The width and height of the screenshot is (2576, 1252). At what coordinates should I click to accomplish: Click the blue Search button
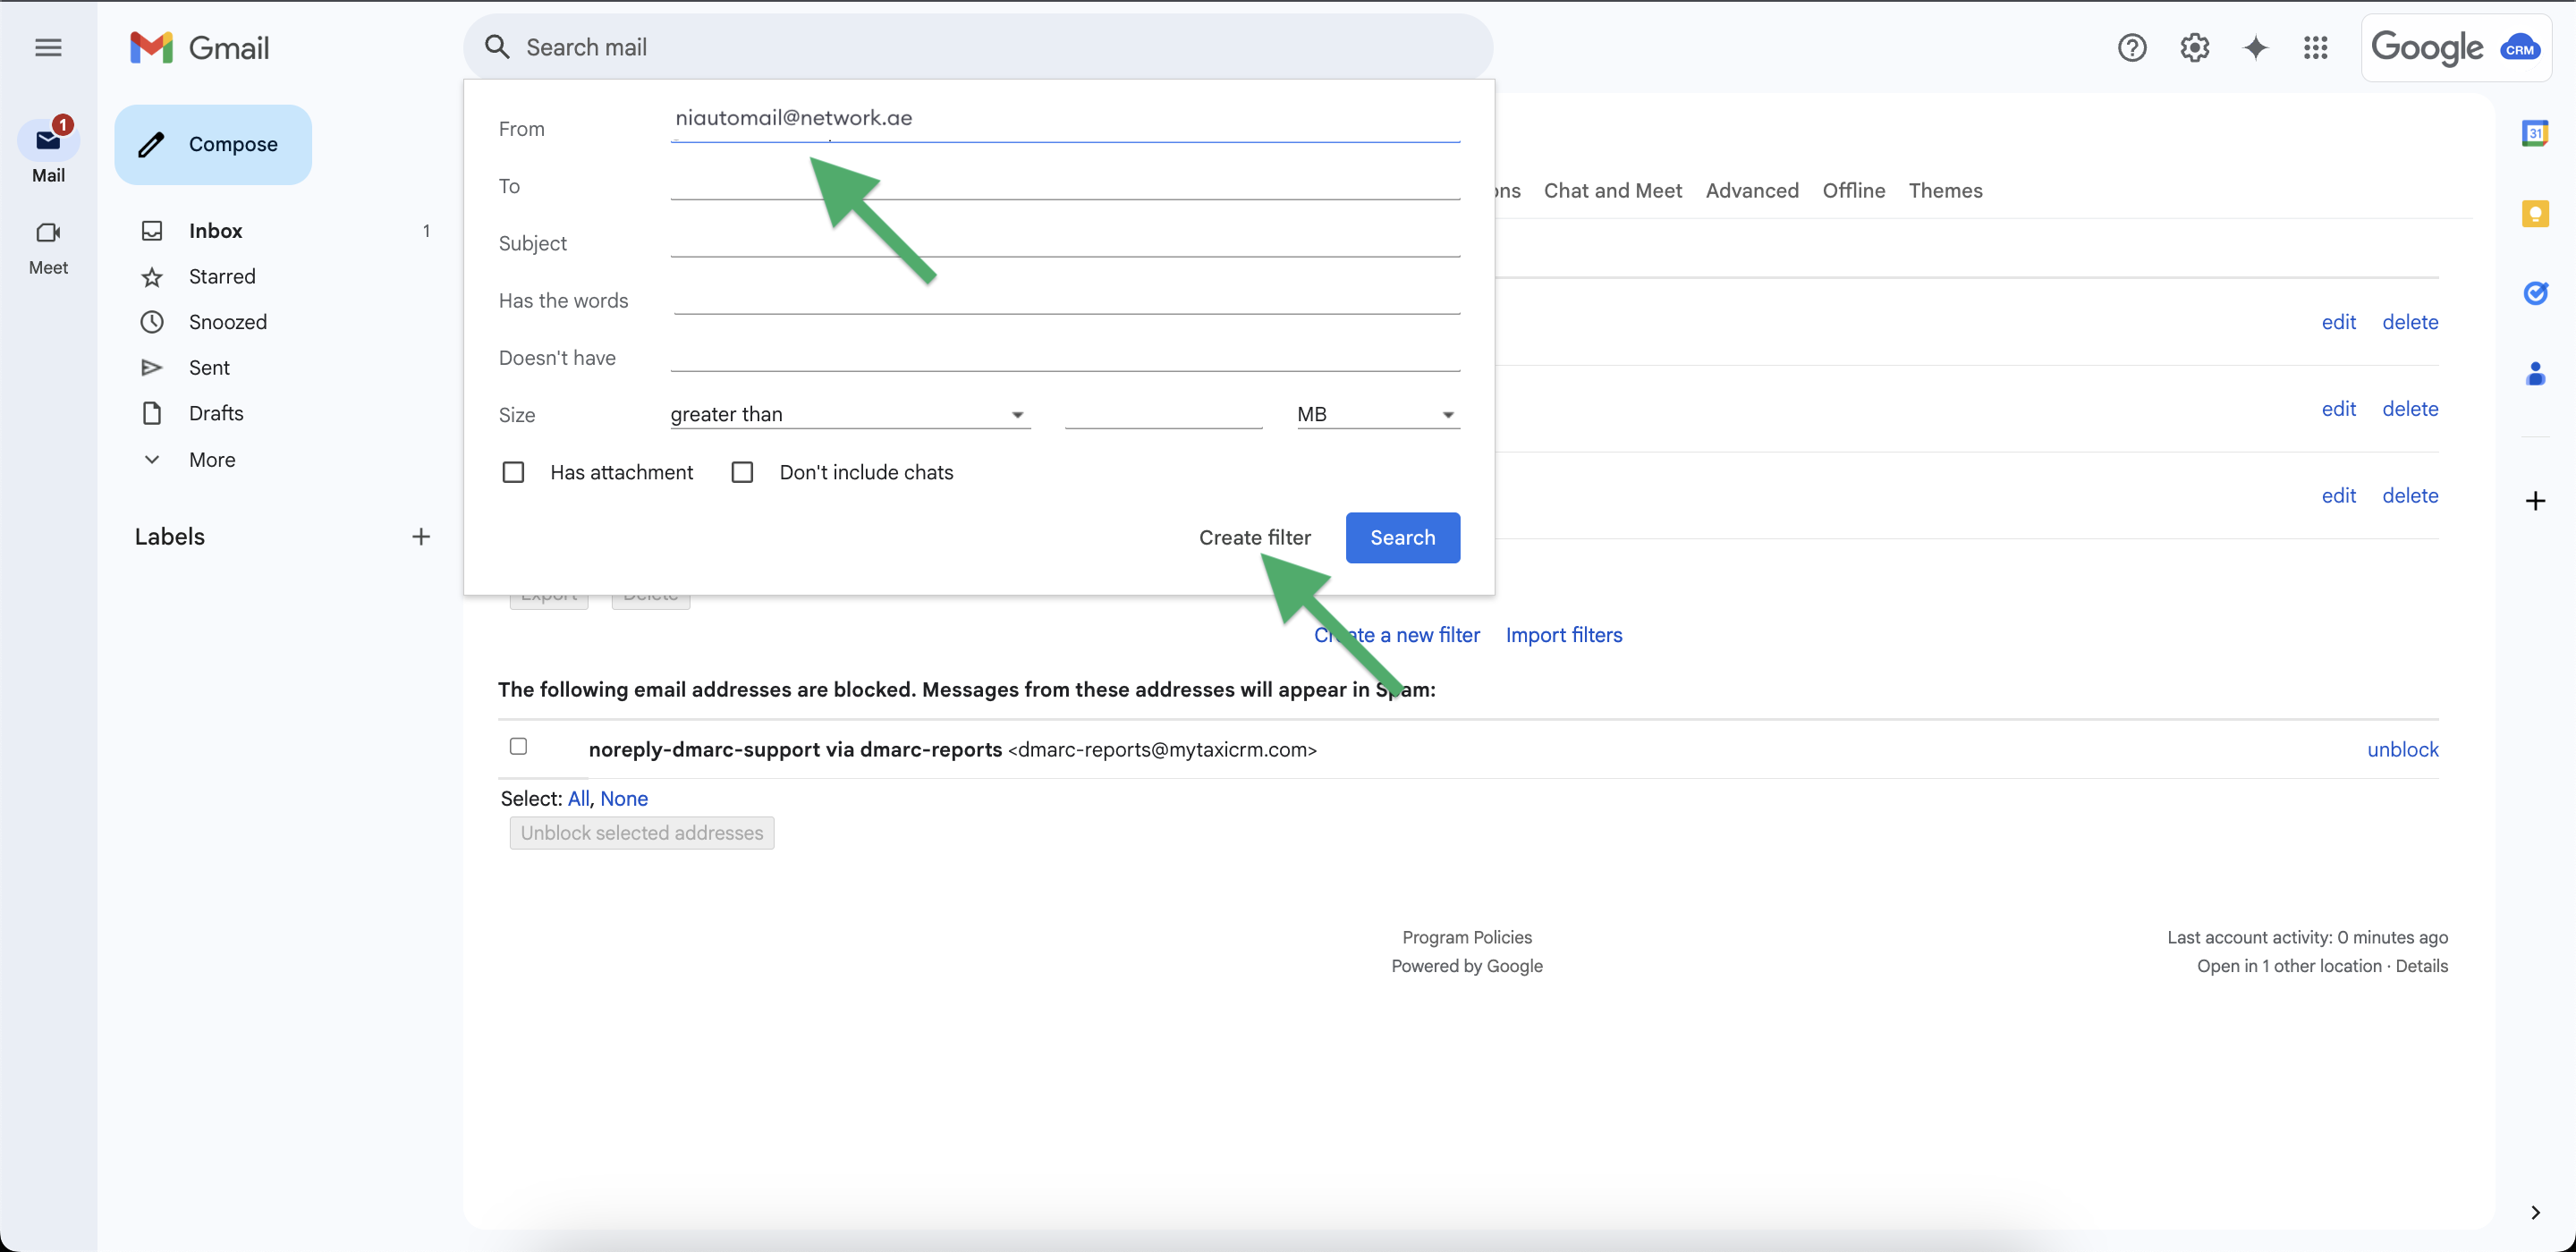(1402, 538)
